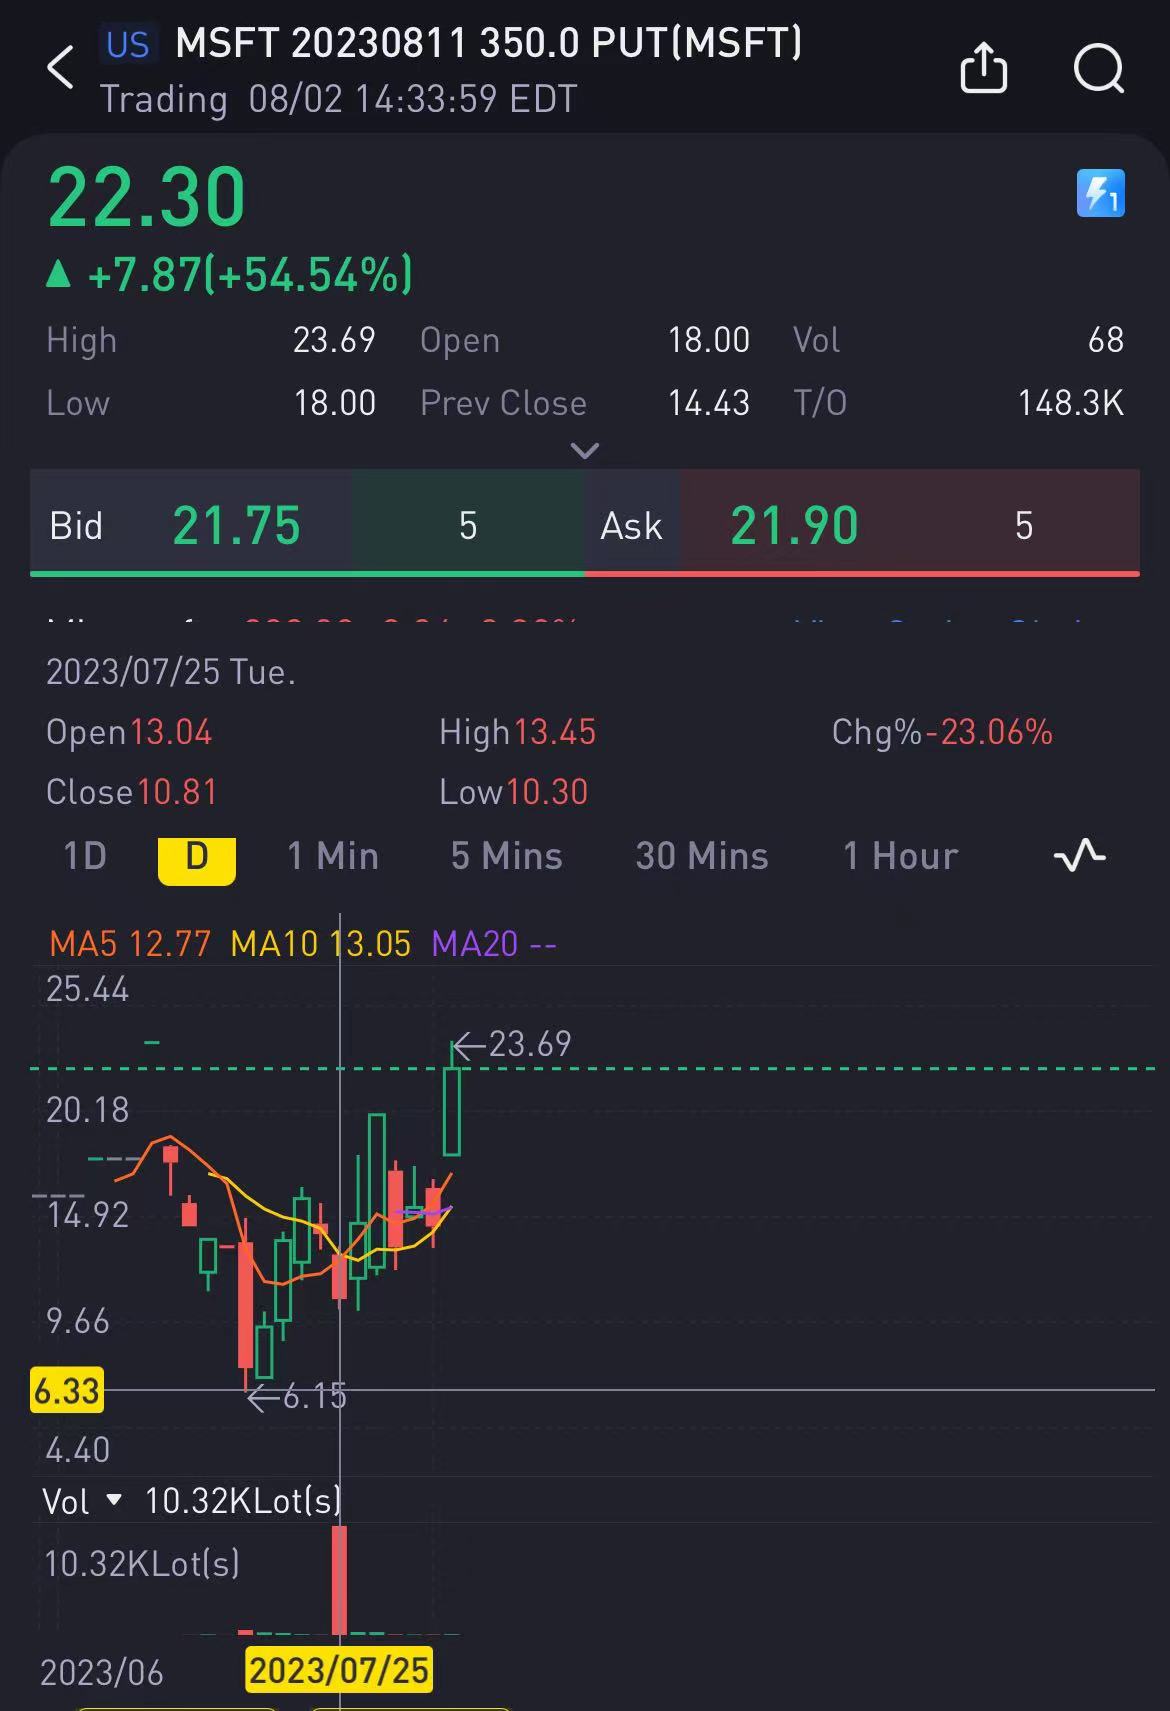This screenshot has height=1711, width=1170.
Task: Tap the 10.32KLot(s) volume reading beside Vol
Action: coord(243,1500)
